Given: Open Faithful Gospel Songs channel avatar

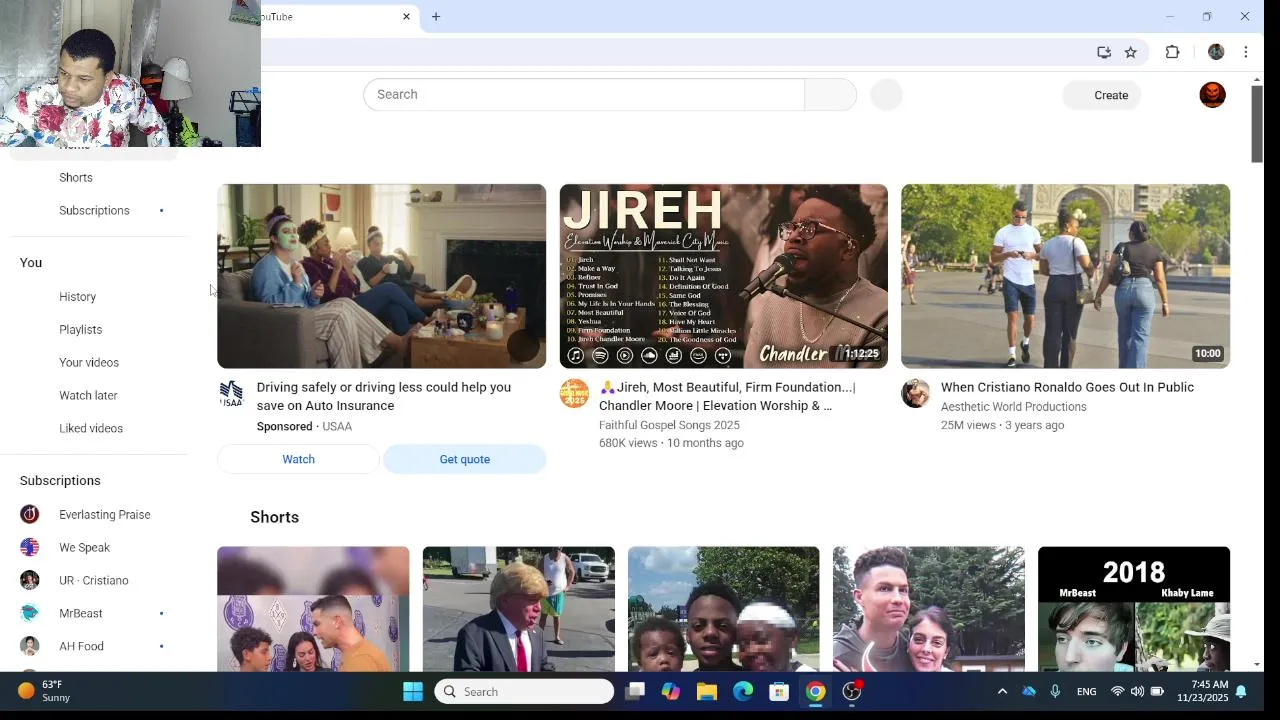Looking at the screenshot, I should pos(574,393).
